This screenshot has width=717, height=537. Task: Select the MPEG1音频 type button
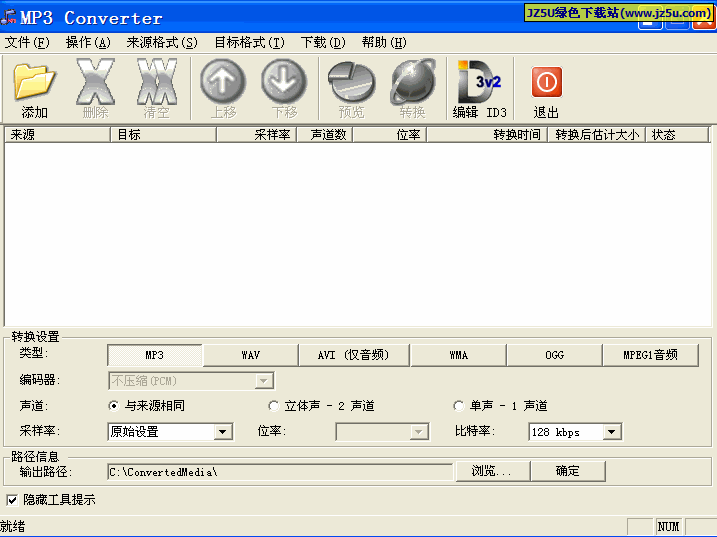click(x=651, y=355)
